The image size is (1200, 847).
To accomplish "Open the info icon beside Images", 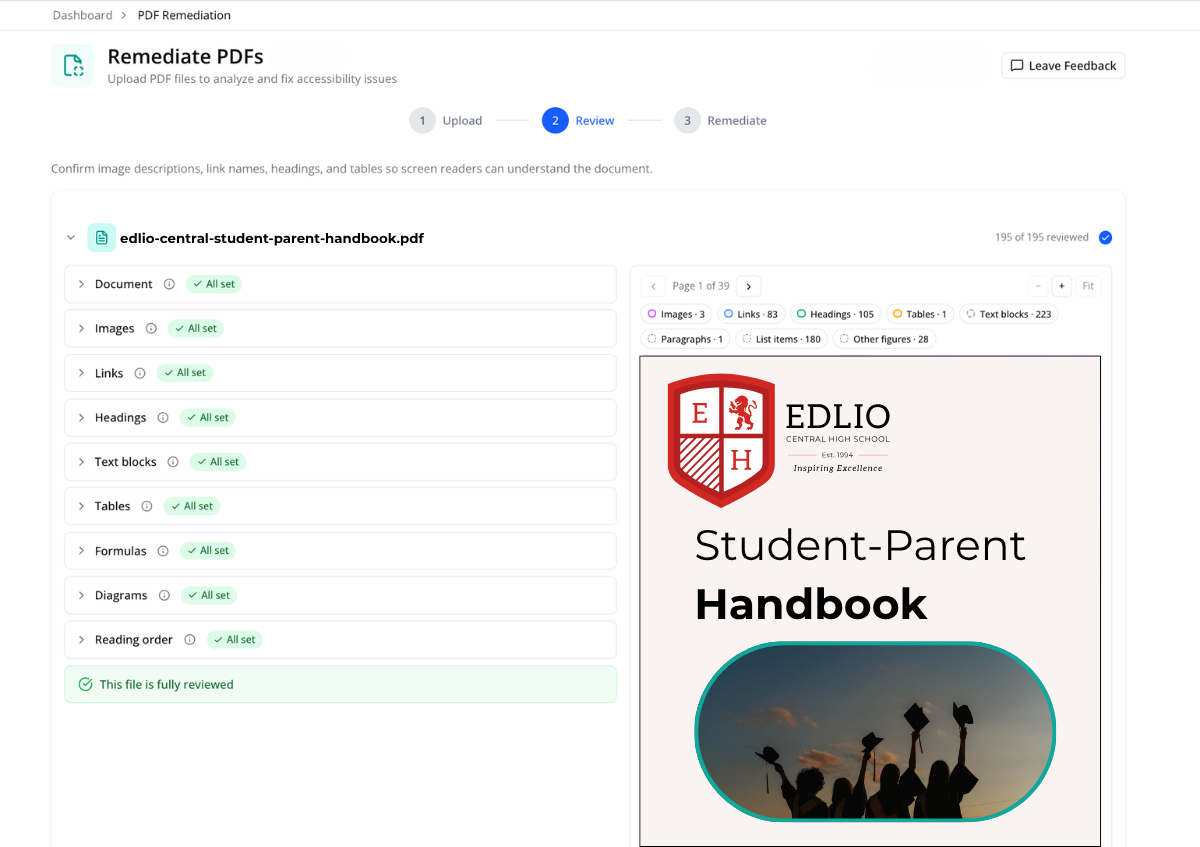I will (151, 328).
